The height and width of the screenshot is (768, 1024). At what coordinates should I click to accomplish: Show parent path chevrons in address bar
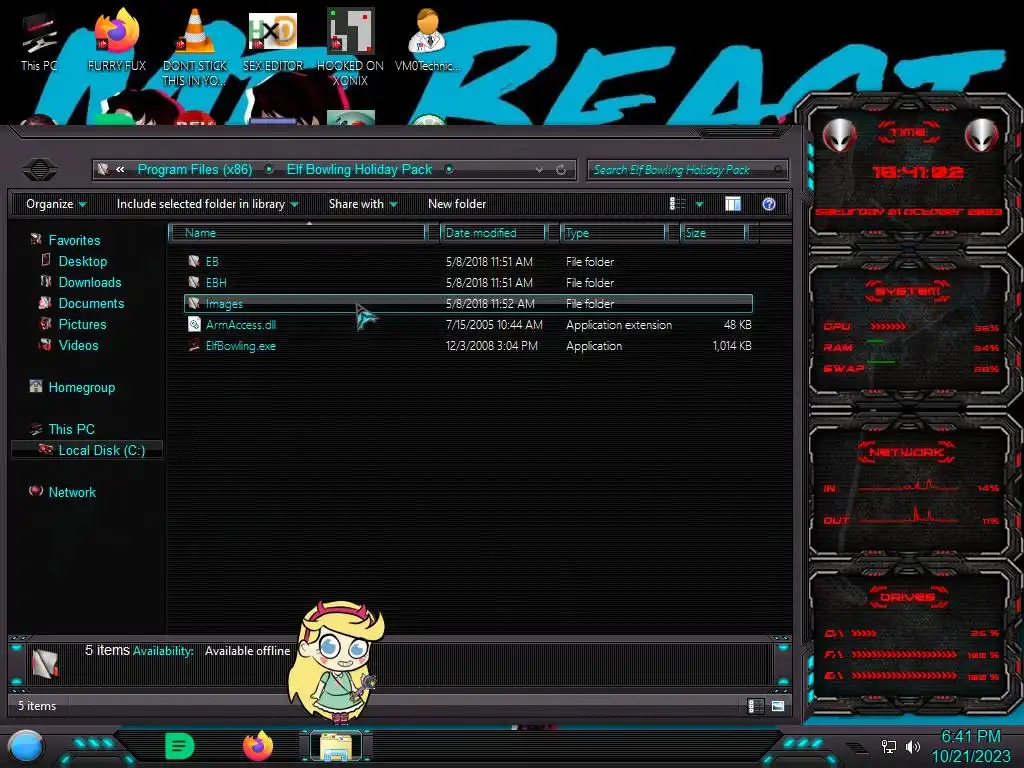click(x=120, y=170)
